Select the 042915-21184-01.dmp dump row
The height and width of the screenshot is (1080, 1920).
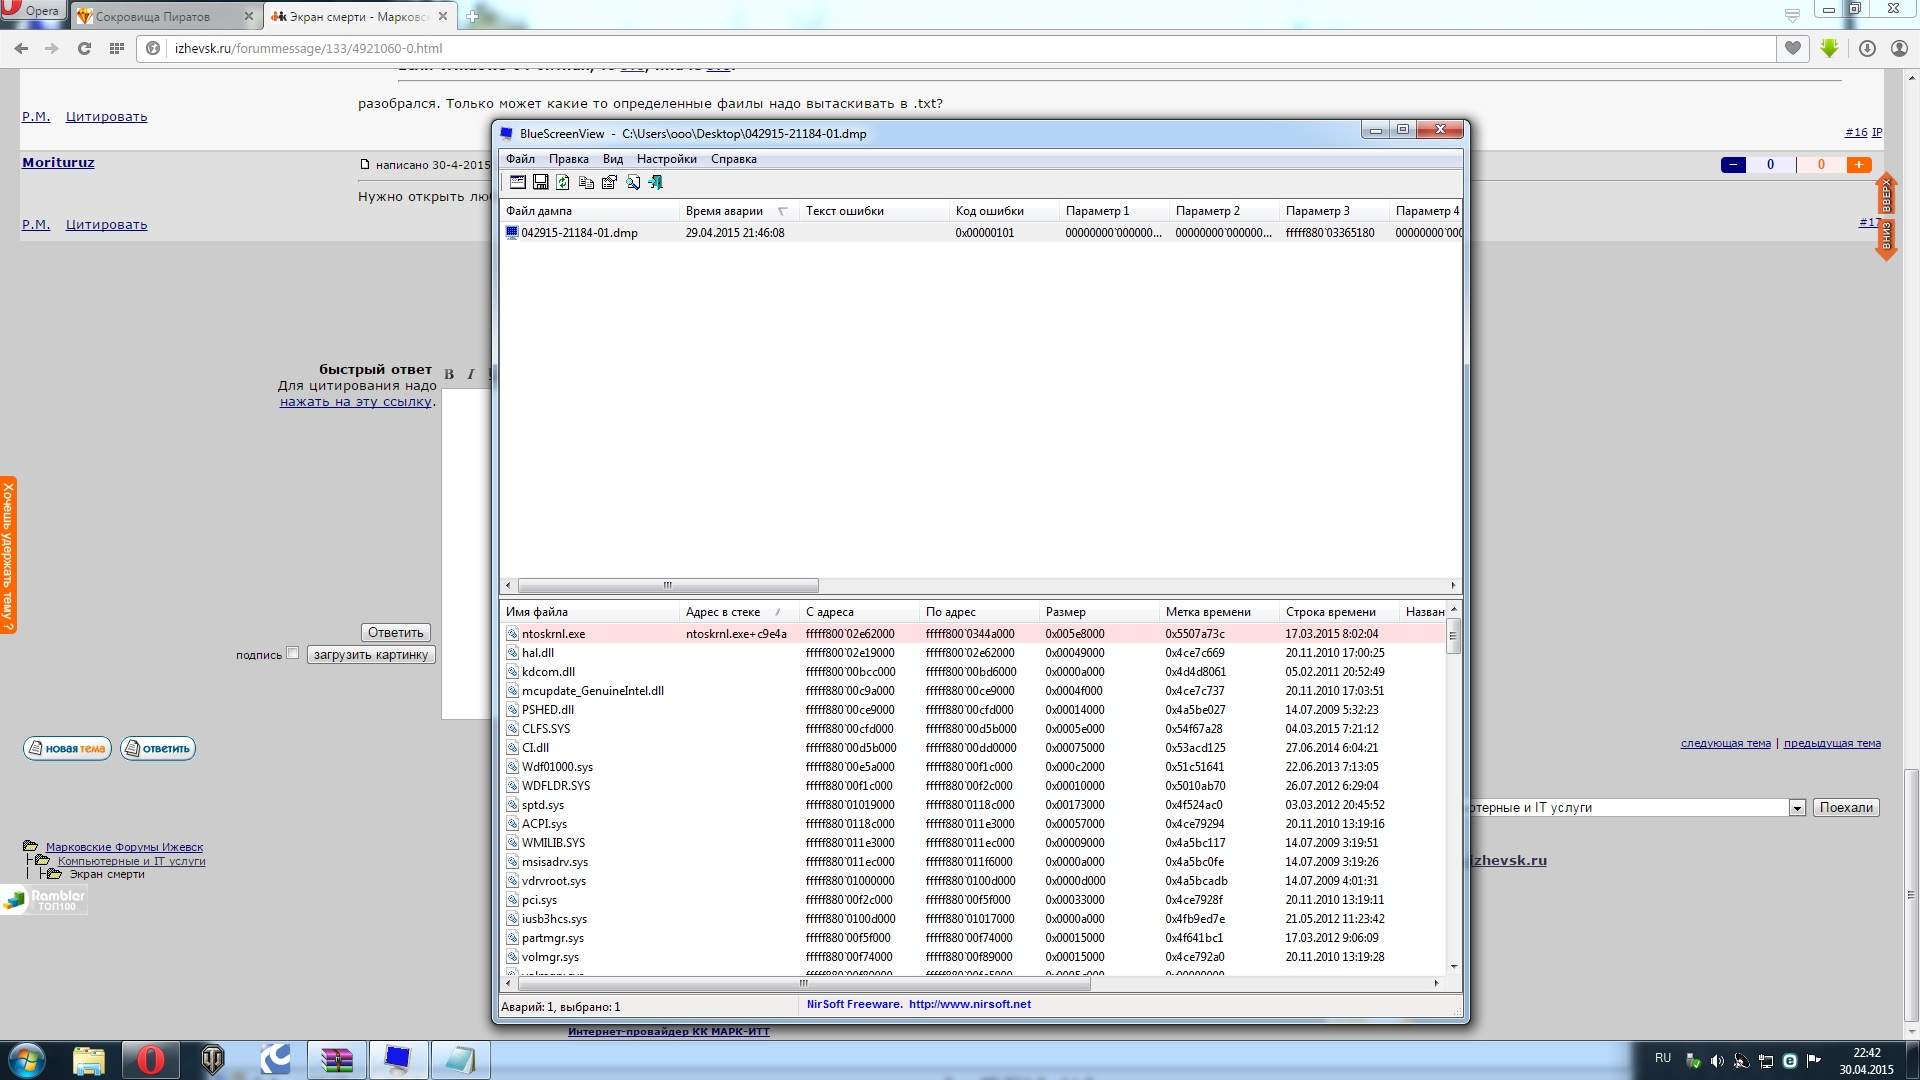(579, 233)
